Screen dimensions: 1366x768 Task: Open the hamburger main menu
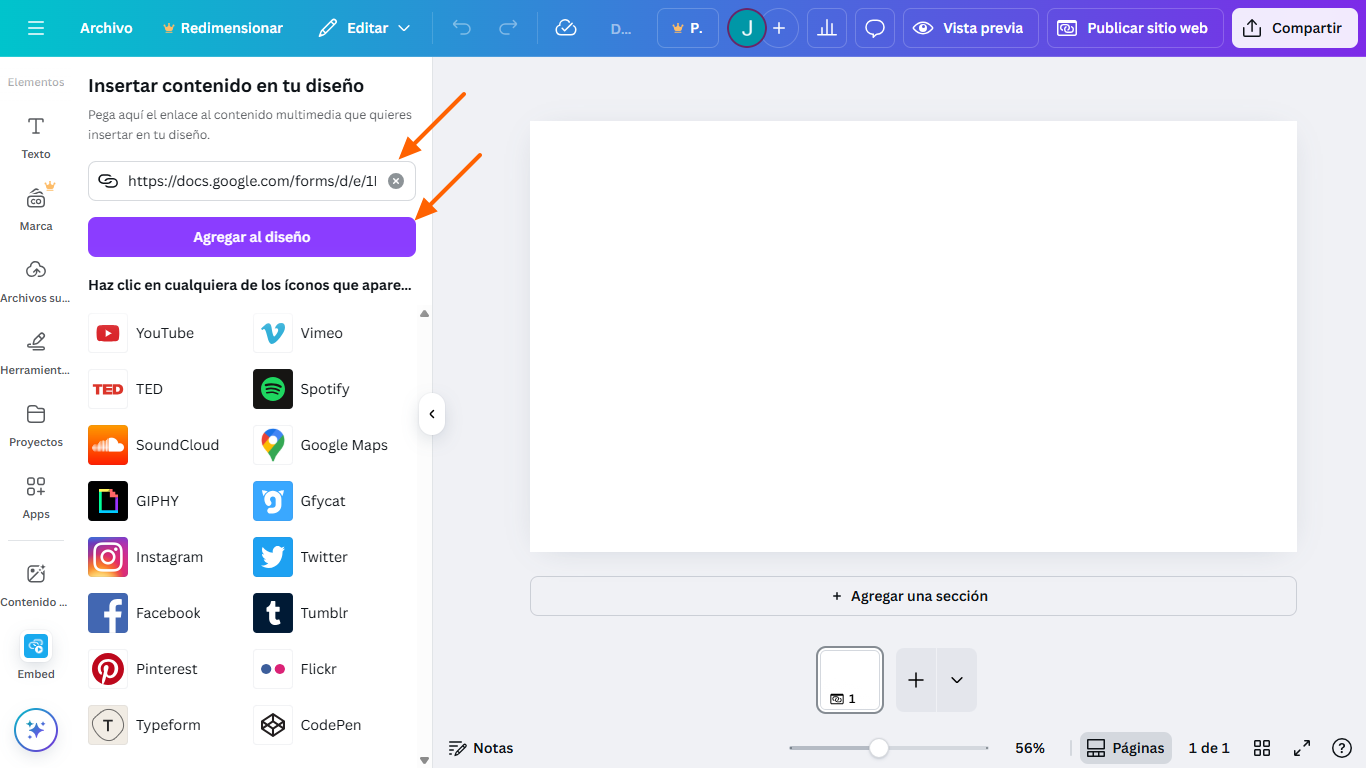(x=36, y=28)
